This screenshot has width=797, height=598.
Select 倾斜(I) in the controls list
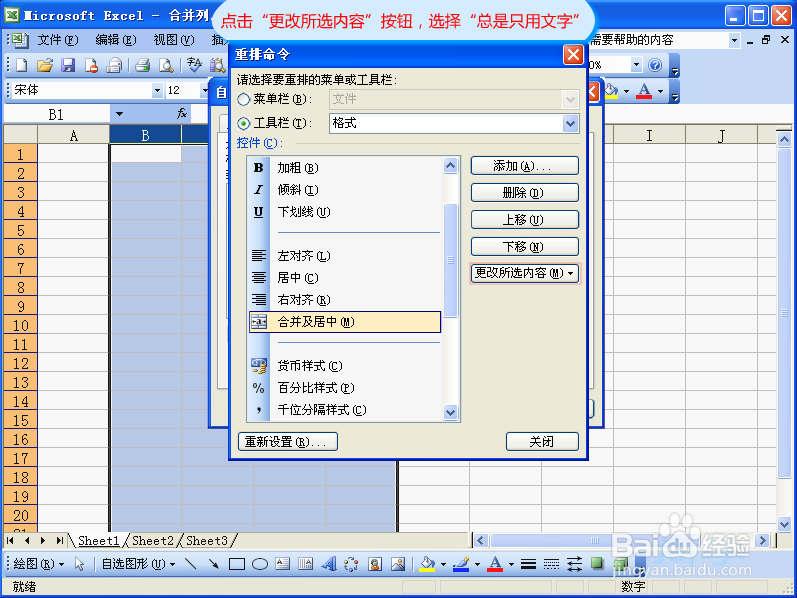[345, 190]
